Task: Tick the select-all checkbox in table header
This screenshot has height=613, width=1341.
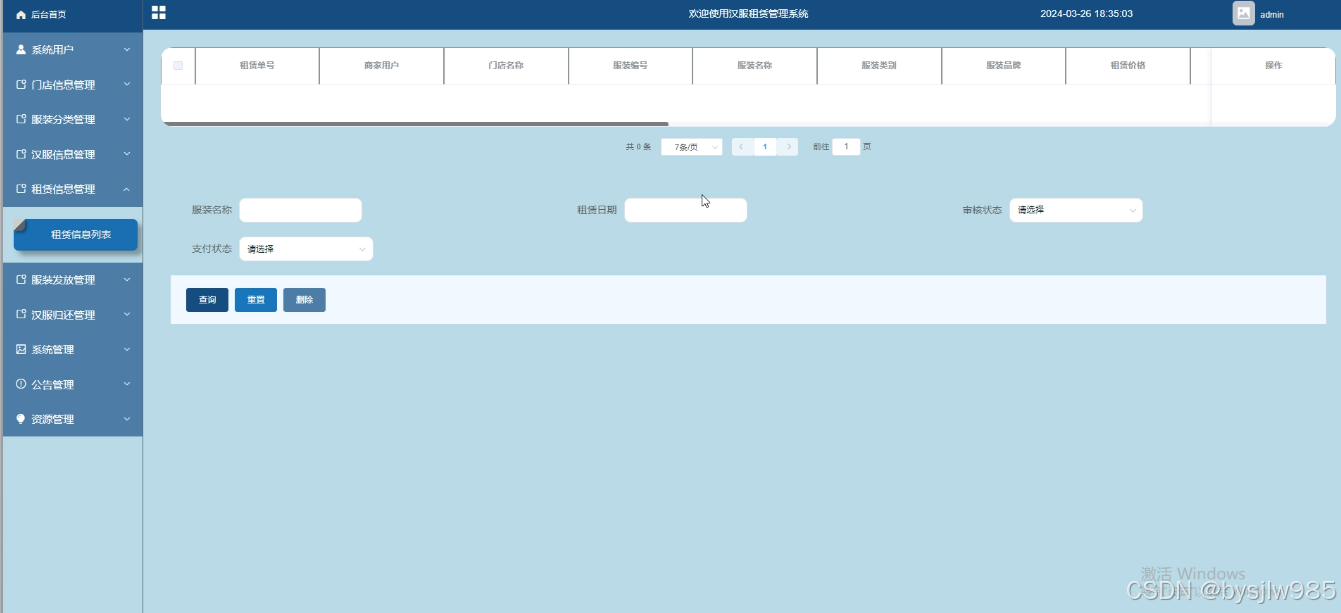Action: click(178, 65)
